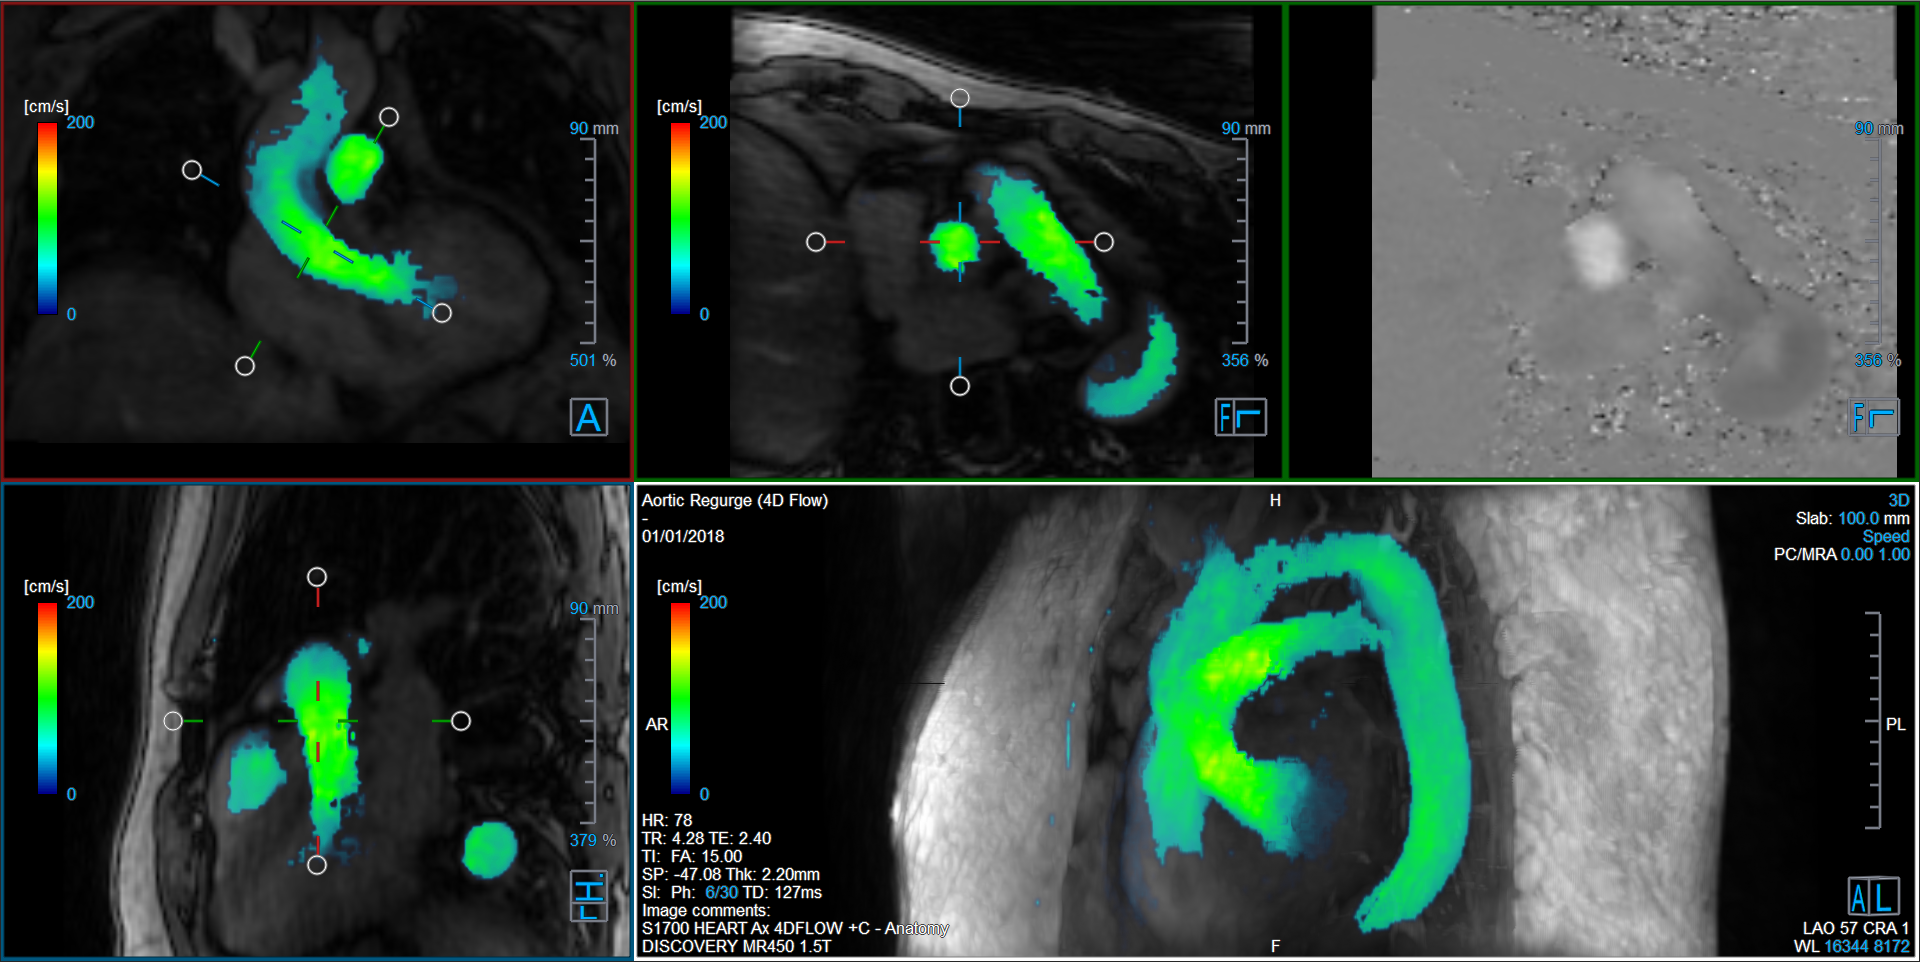Click the 'H L' orientation icon in bottom-left viewport

[589, 896]
